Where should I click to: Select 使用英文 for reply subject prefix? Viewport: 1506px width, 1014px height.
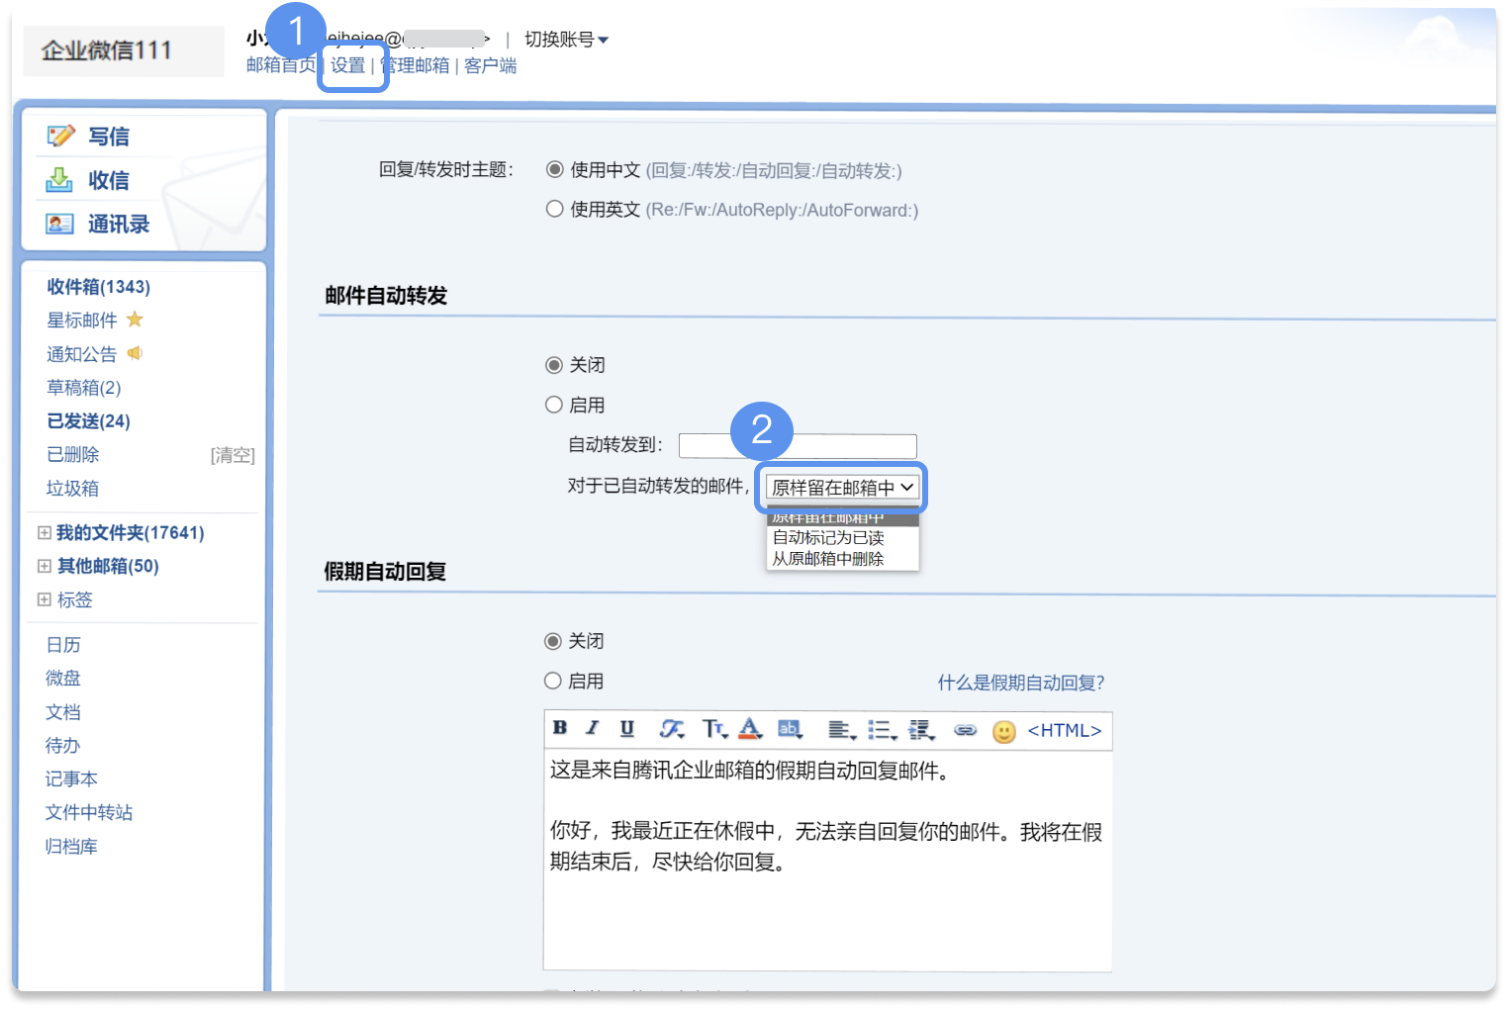pos(555,209)
